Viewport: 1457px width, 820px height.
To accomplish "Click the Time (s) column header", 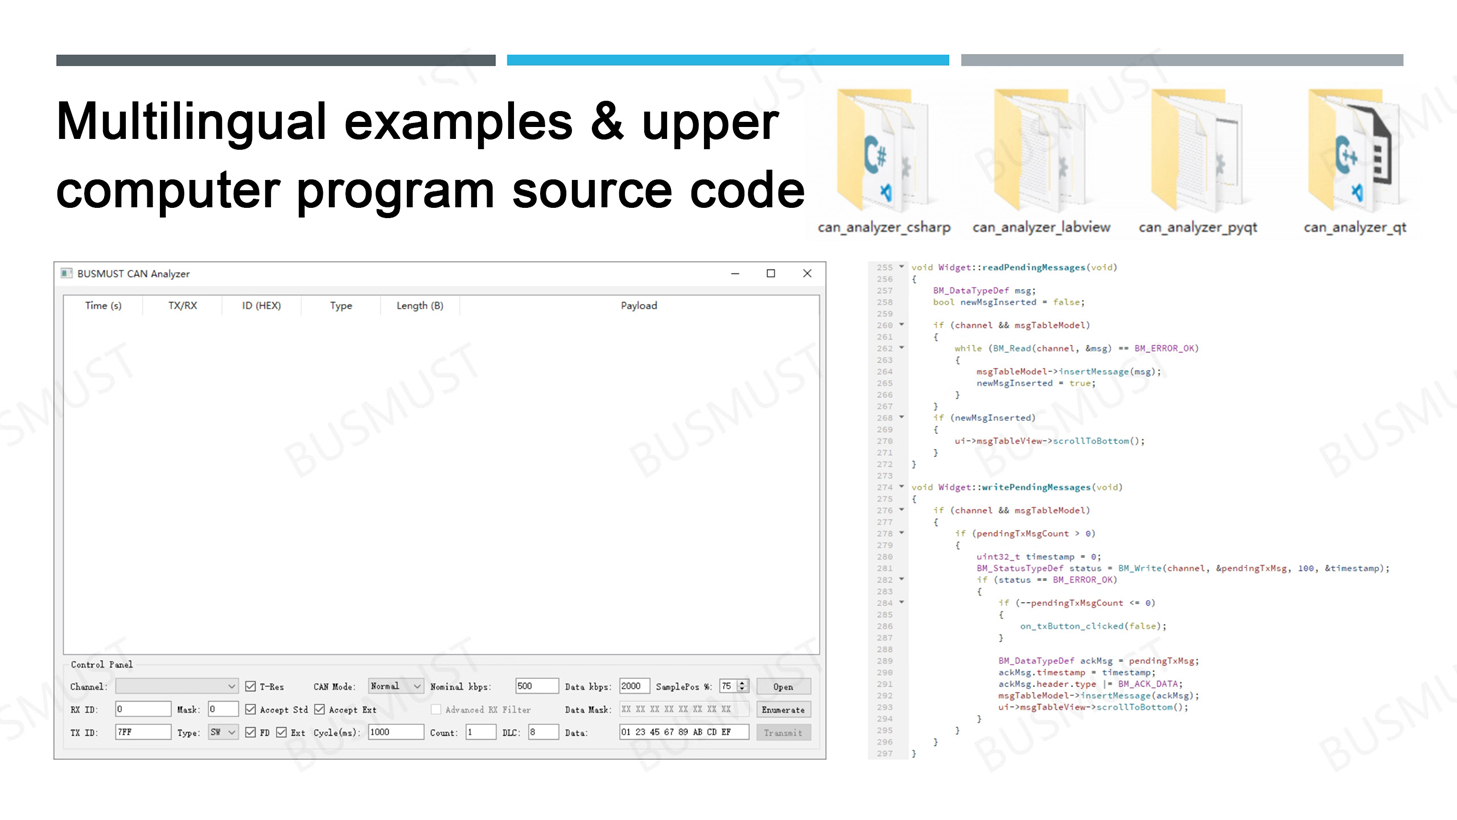I will coord(103,306).
